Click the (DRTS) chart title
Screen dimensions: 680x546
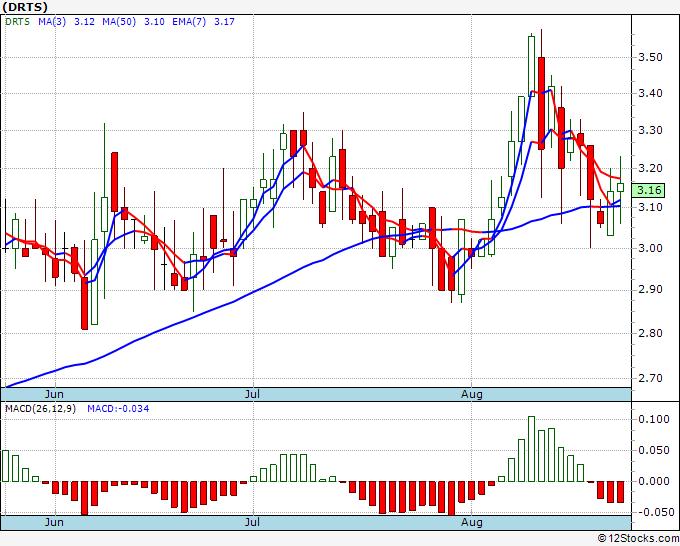tap(25, 7)
